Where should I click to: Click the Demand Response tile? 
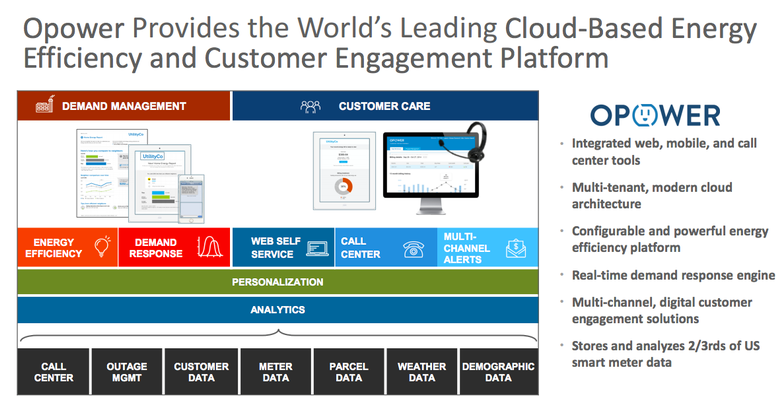coord(174,247)
